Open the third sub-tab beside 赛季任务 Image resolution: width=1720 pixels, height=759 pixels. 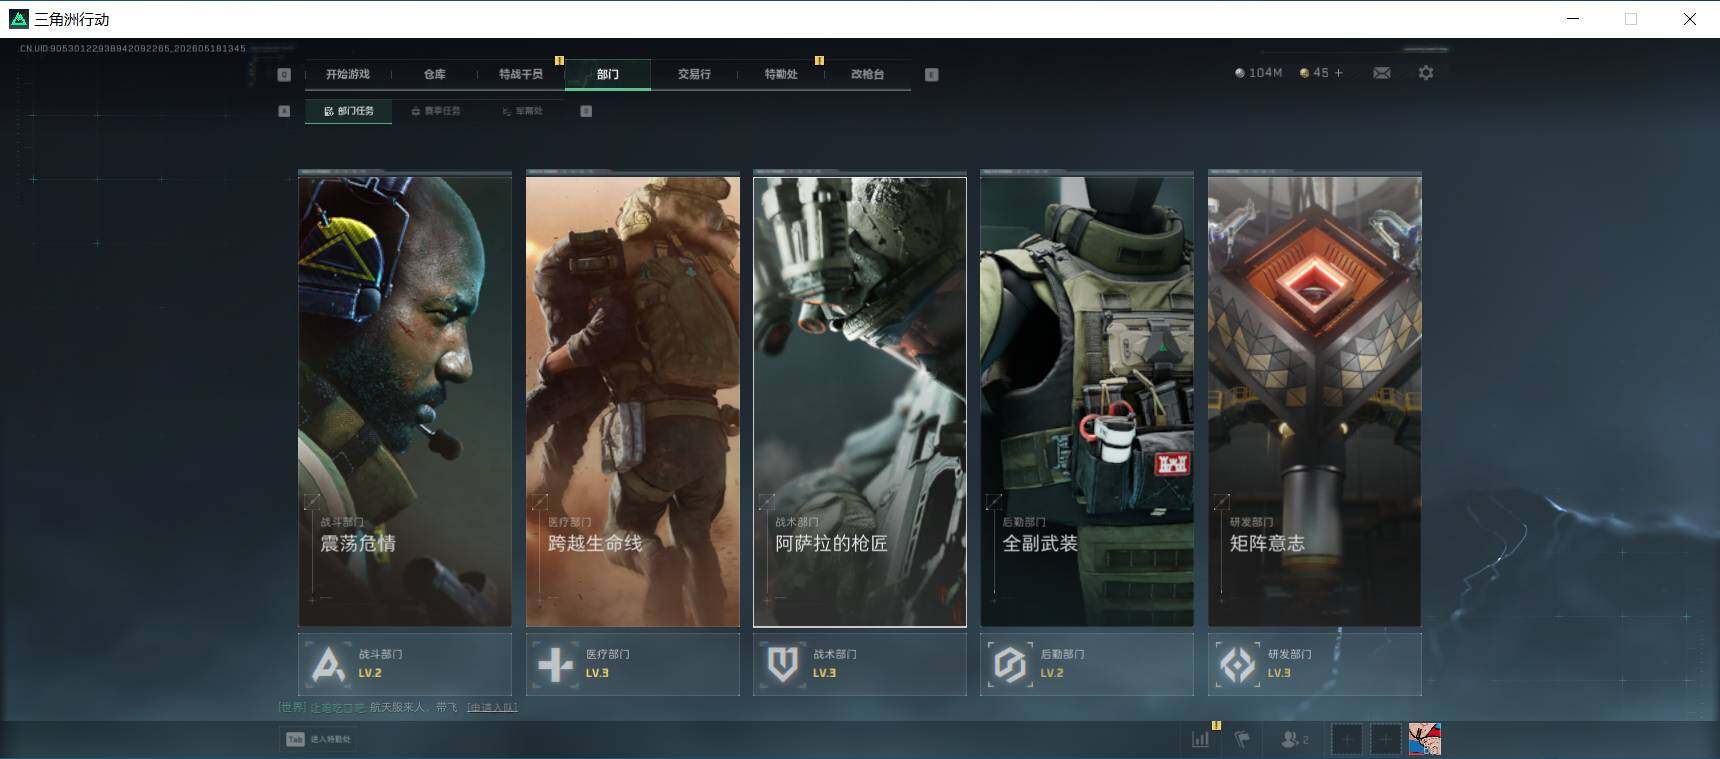[523, 111]
